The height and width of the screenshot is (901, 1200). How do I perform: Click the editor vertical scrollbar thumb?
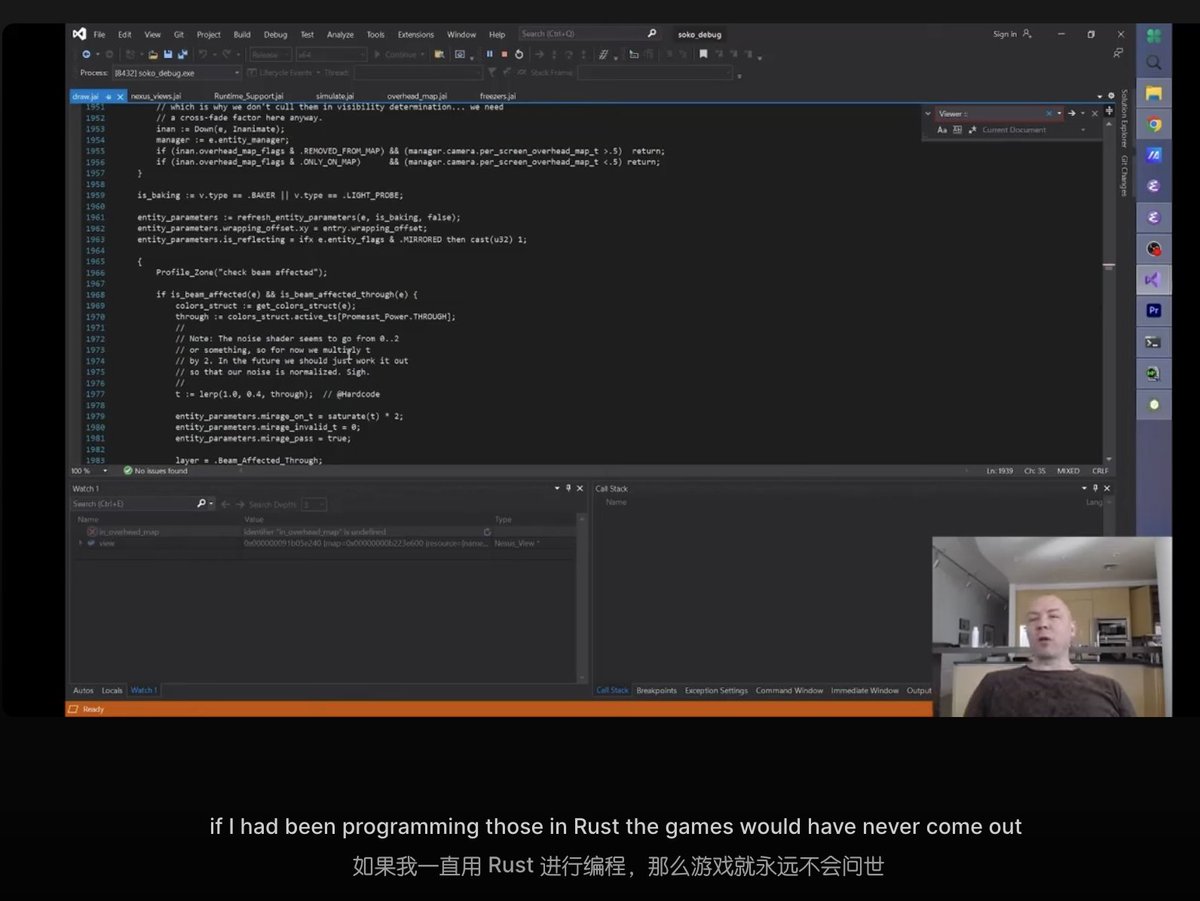click(x=1108, y=267)
